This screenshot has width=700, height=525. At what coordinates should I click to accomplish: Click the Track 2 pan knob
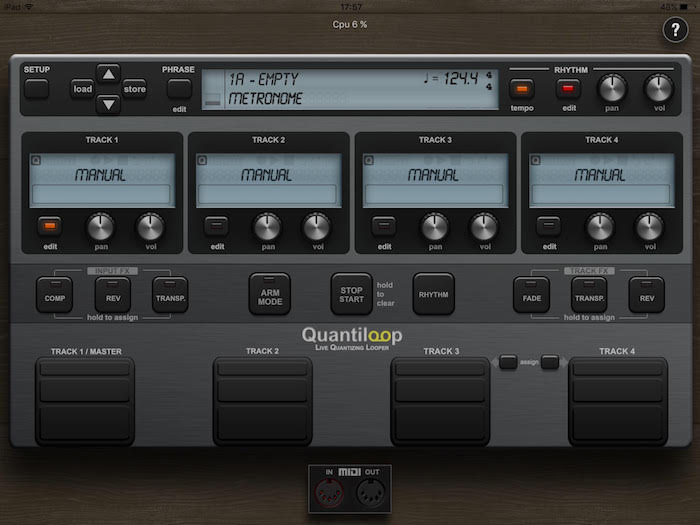267,227
